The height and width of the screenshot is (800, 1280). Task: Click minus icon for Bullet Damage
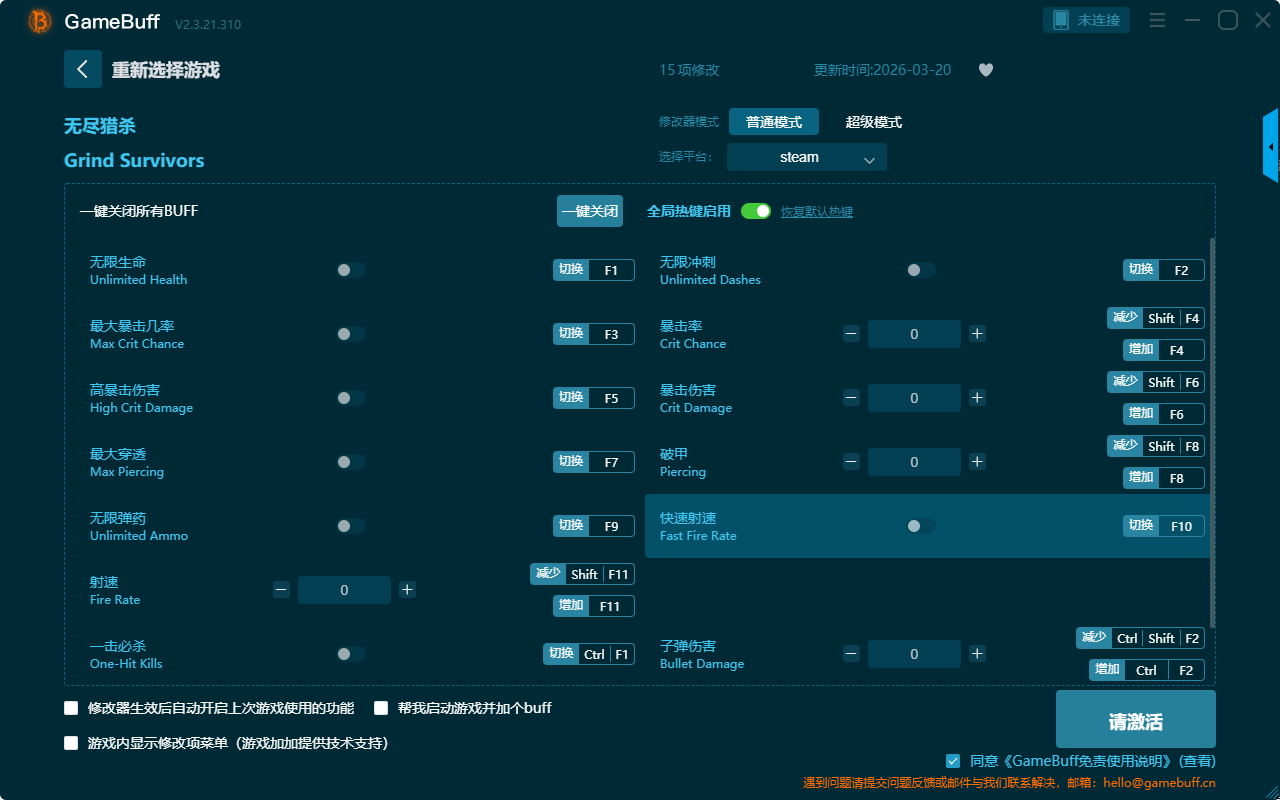[851, 654]
